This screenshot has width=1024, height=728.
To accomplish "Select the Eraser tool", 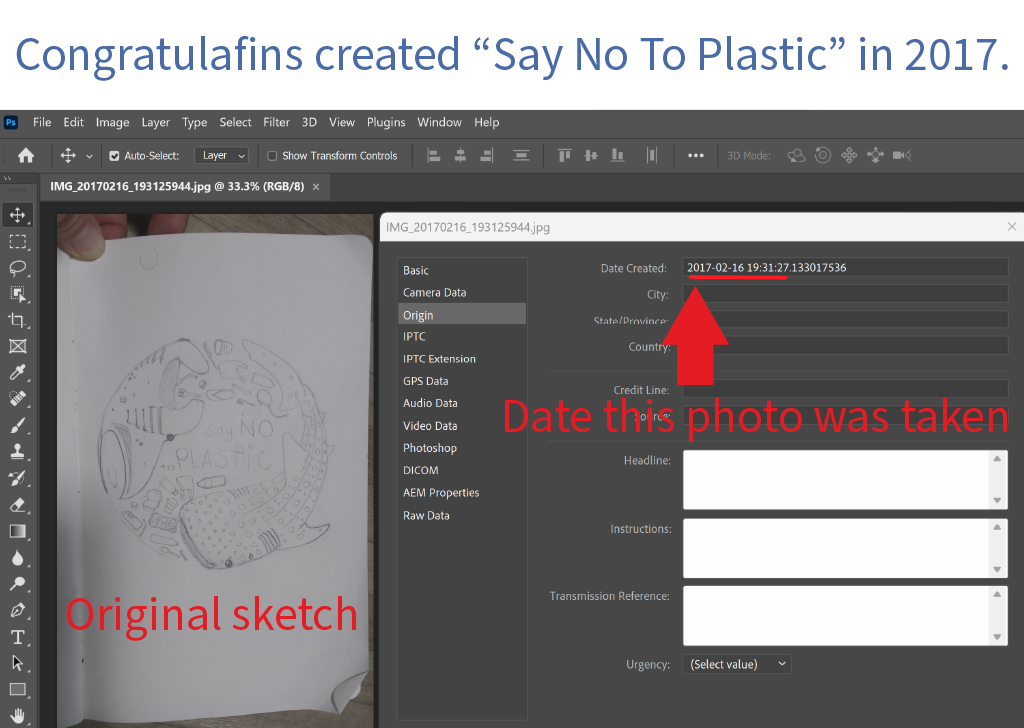I will click(x=18, y=505).
